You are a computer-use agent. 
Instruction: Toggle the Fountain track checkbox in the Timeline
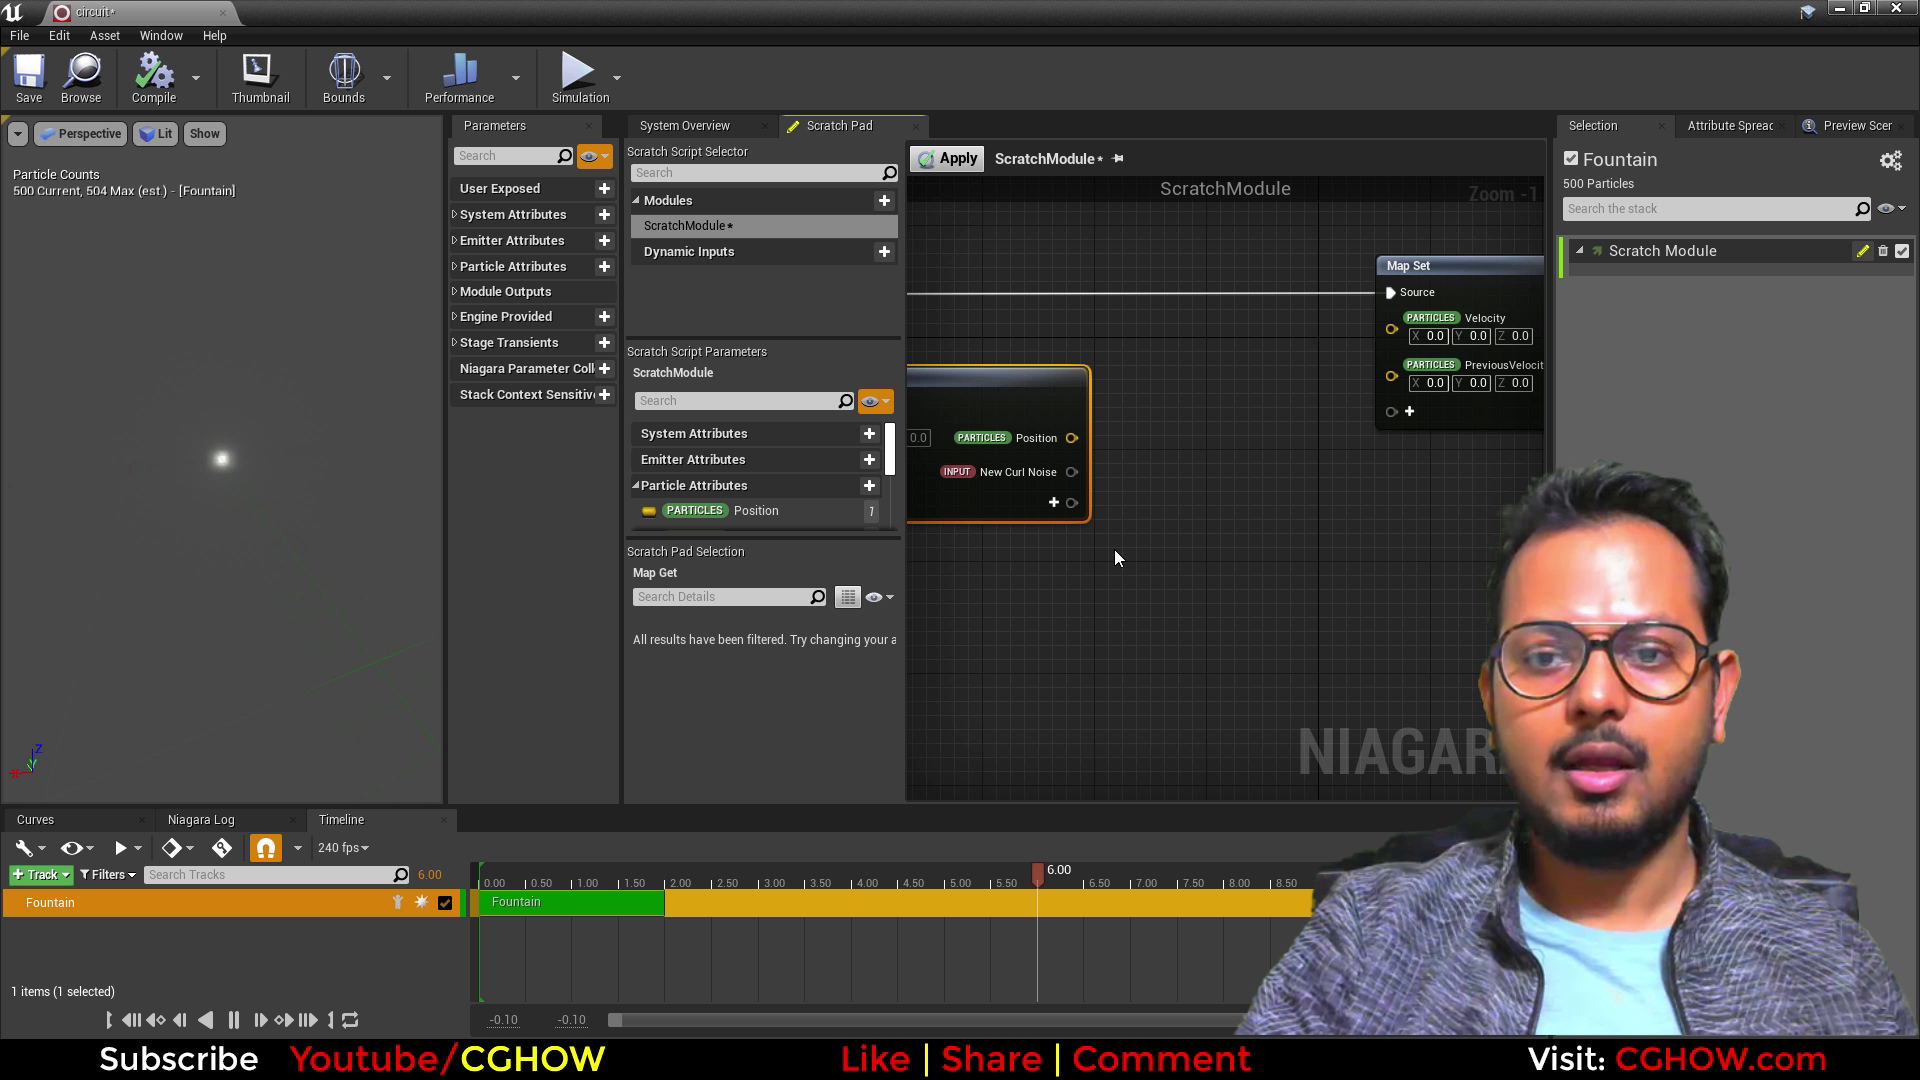pyautogui.click(x=444, y=902)
